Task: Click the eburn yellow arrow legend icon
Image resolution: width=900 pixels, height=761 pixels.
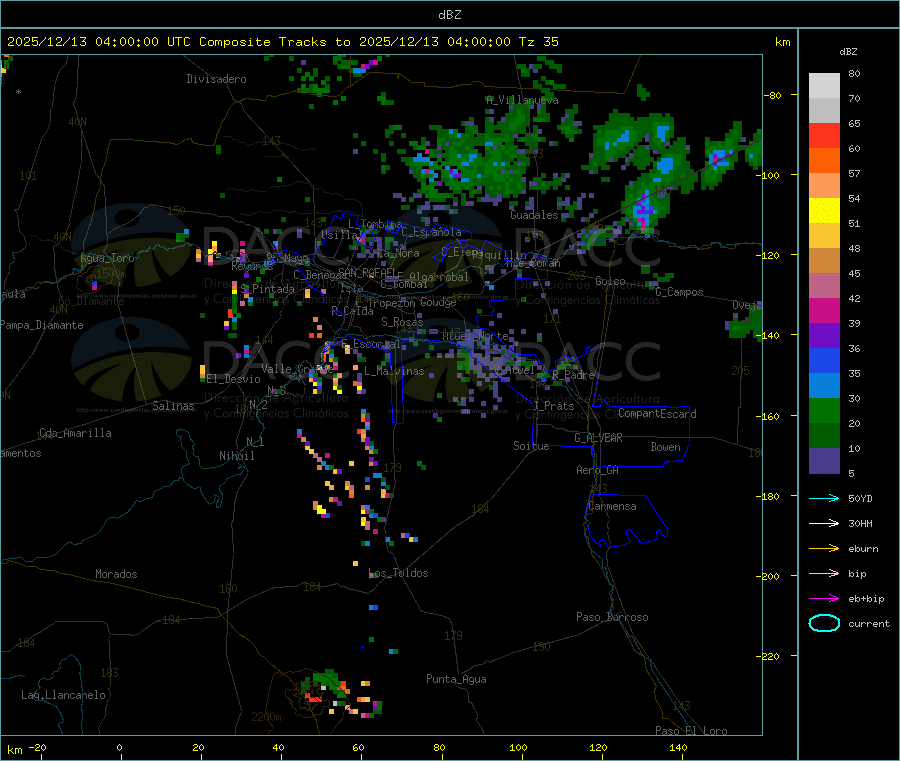Action: [x=824, y=549]
